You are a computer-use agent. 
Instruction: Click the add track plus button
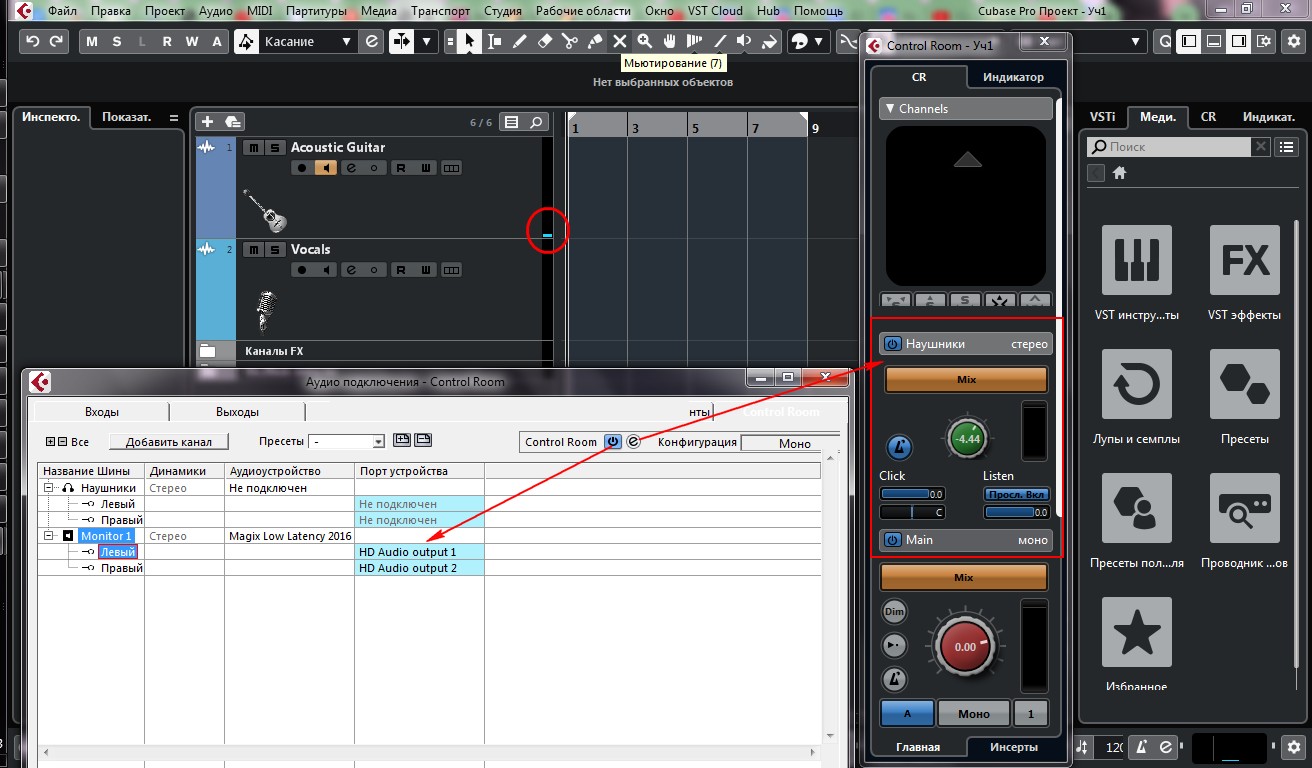[x=208, y=122]
